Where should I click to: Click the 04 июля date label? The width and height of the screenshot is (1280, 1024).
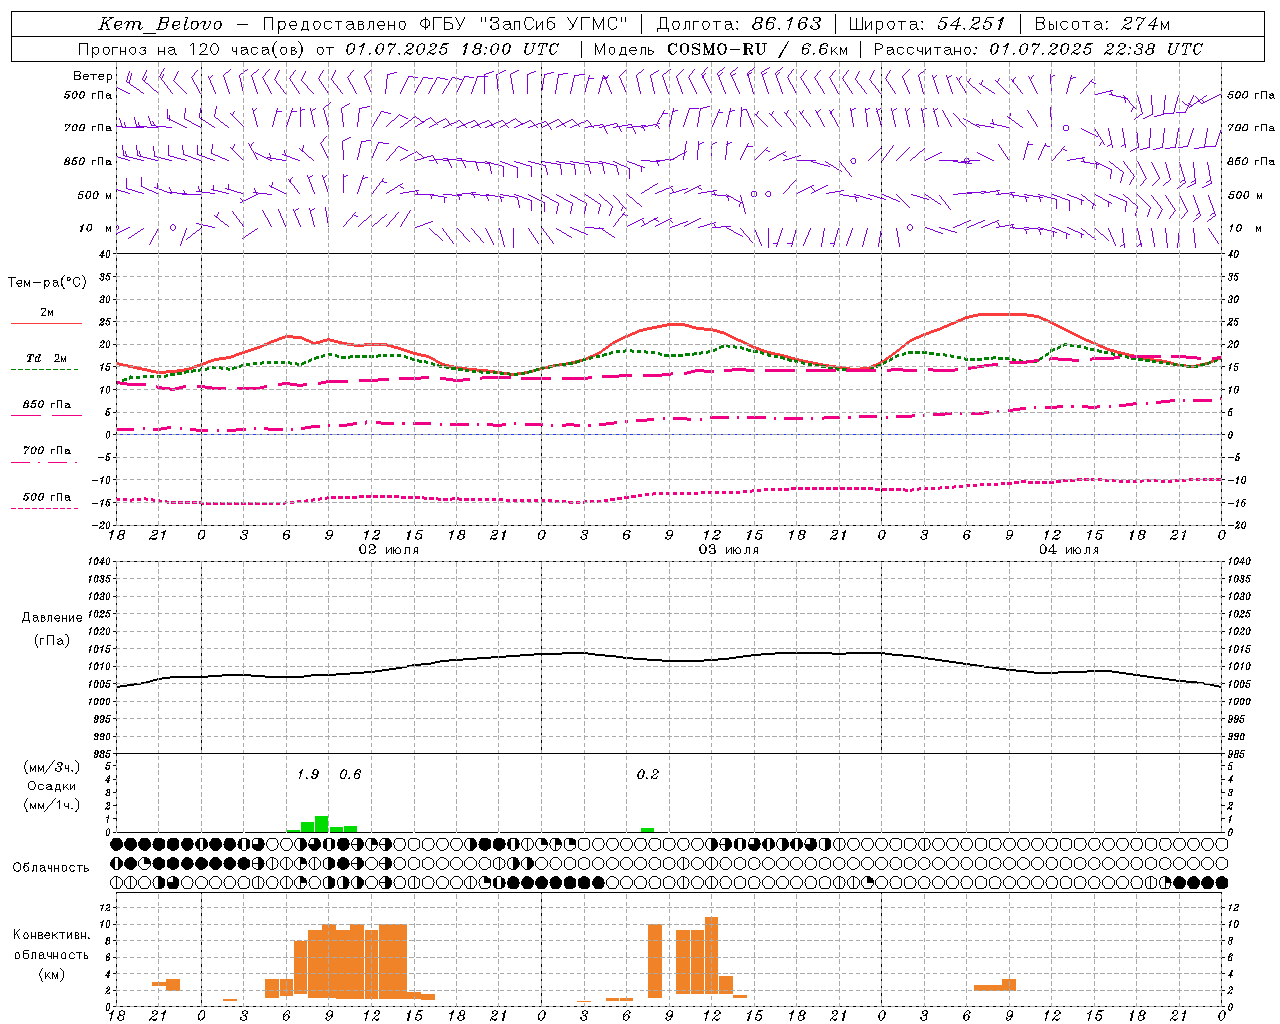pos(1068,550)
